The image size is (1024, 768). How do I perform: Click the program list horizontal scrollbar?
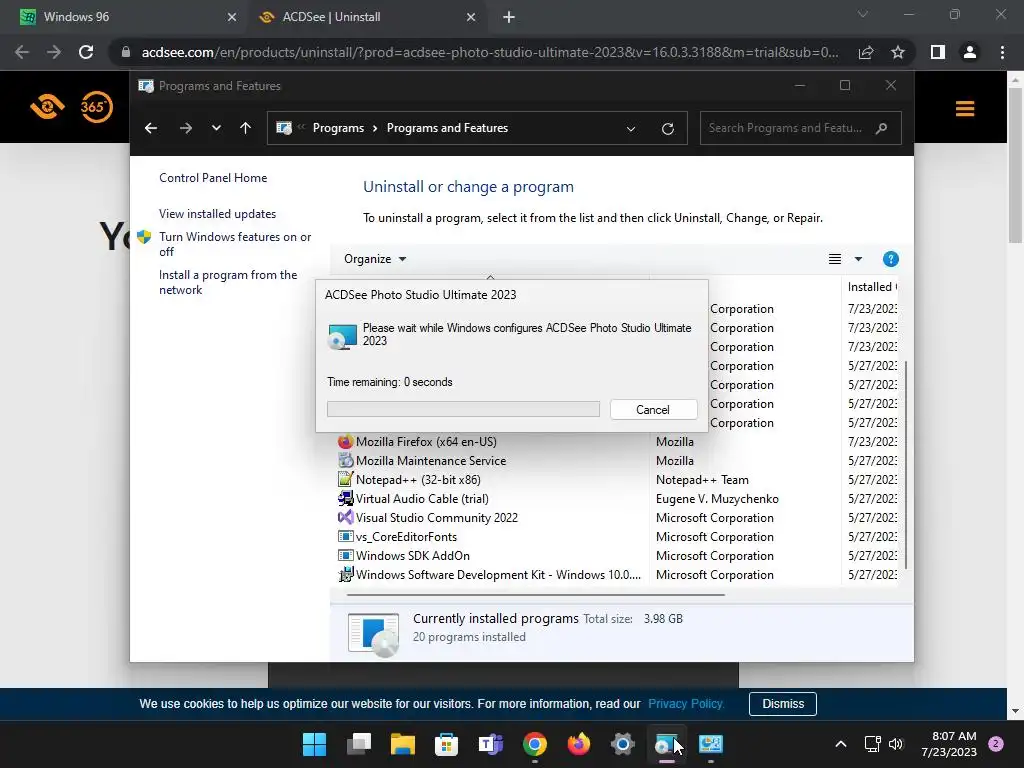point(536,595)
